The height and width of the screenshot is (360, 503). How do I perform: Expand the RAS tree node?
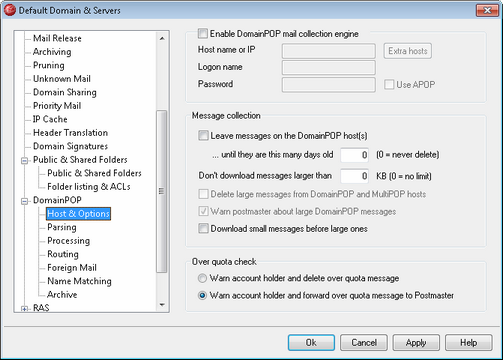point(24,309)
